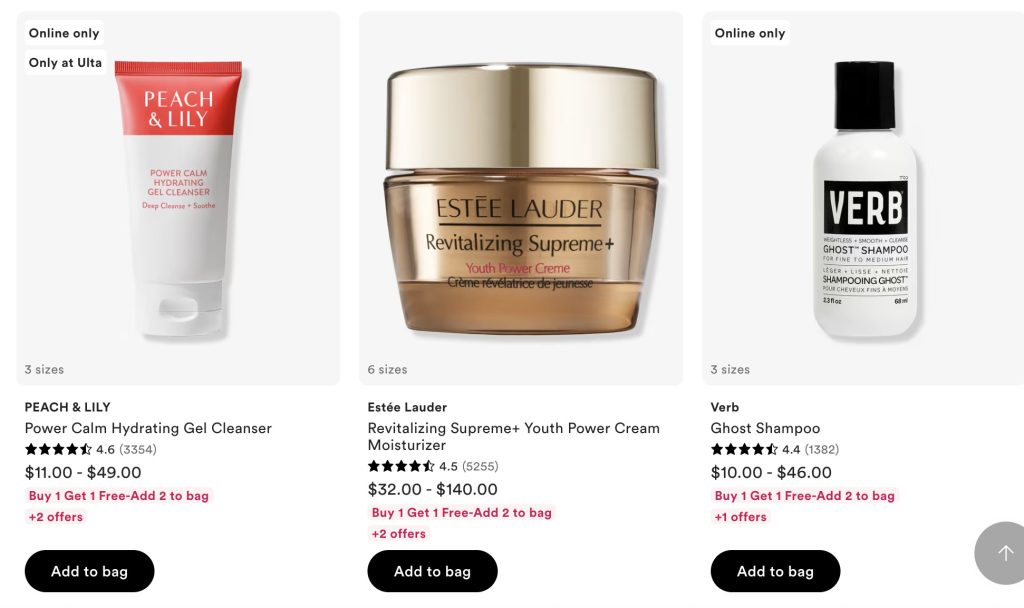The image size is (1024, 608).
Task: Expand +2 offers under Peach & Lily
Action: point(56,517)
